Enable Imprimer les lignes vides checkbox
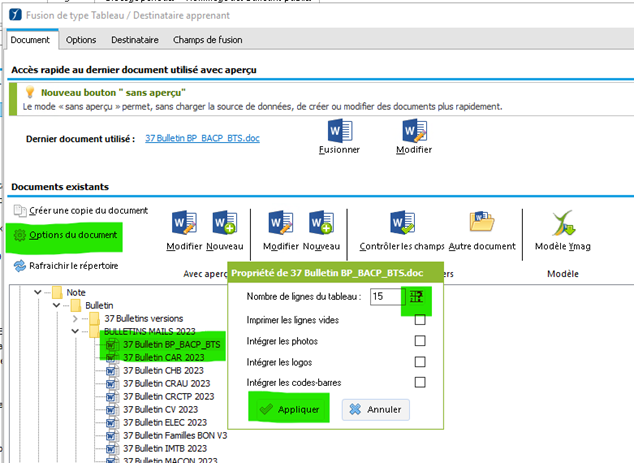This screenshot has height=463, width=634. click(420, 320)
